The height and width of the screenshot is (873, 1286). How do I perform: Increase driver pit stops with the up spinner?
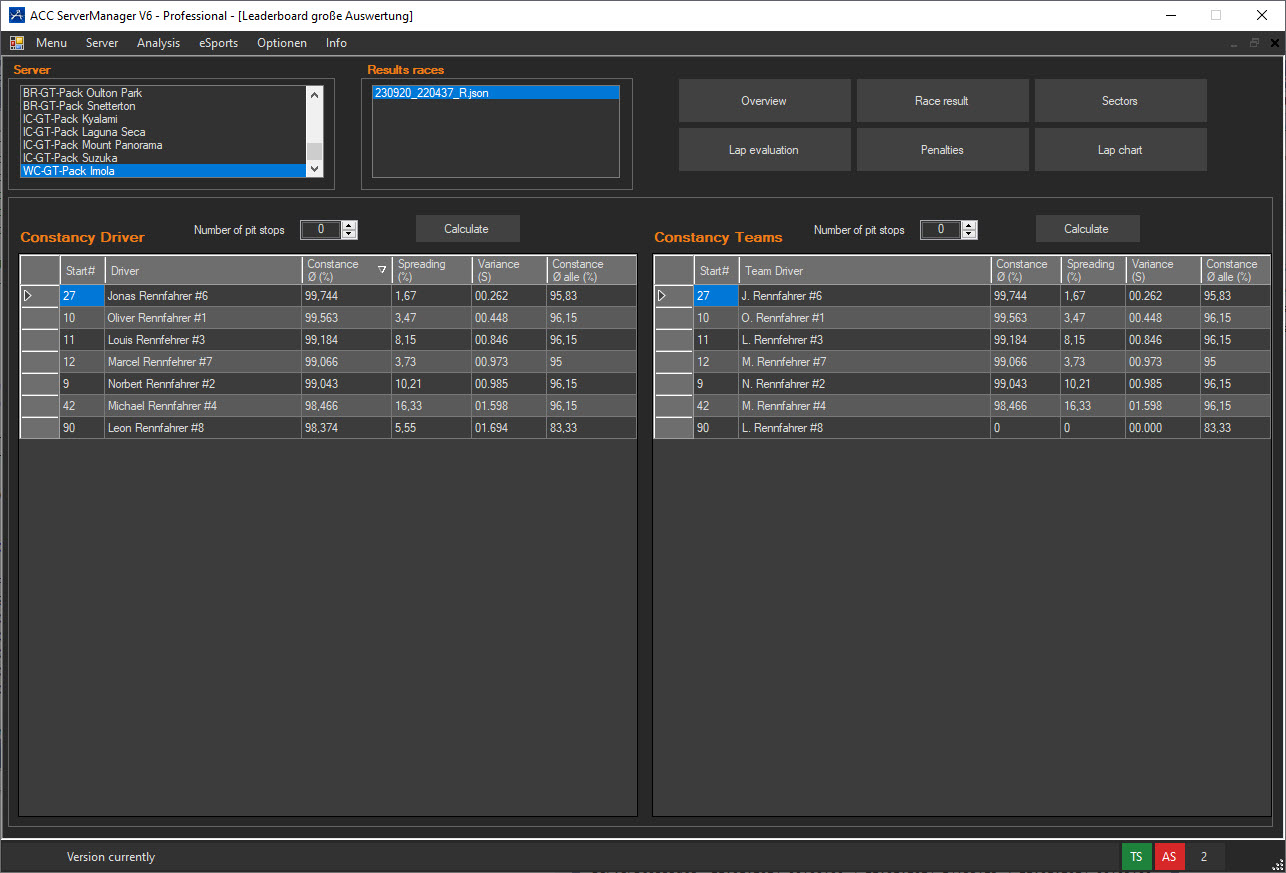(x=348, y=225)
